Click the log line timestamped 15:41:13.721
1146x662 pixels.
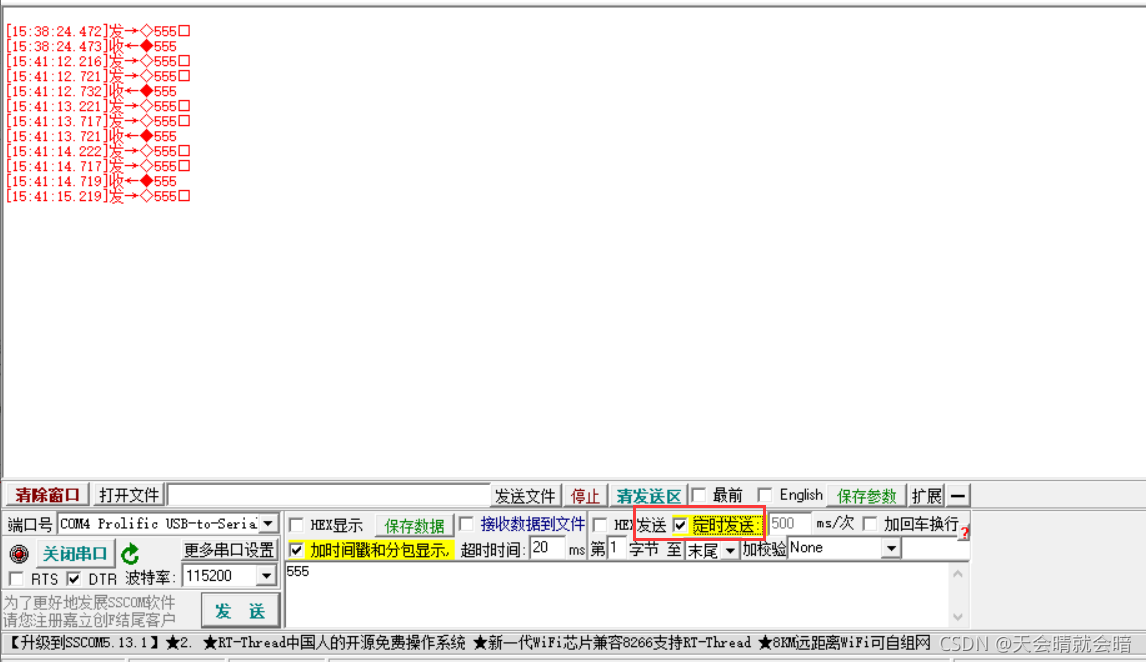tap(91, 136)
